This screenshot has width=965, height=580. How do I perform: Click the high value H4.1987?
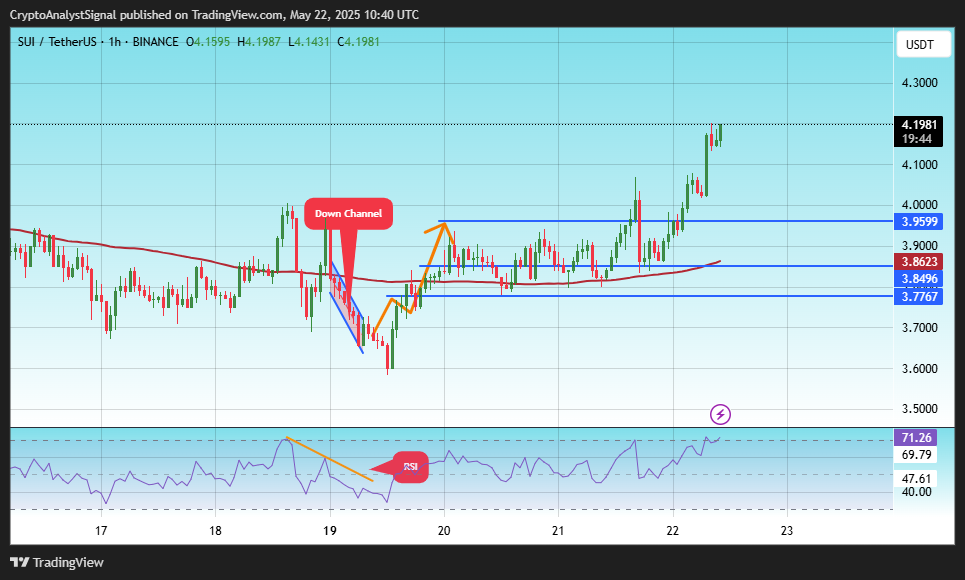click(x=259, y=42)
